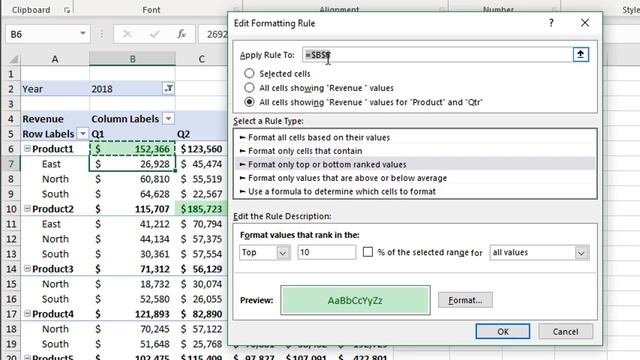Choose 'Format only cells that contain' rule
Image resolution: width=640 pixels, height=360 pixels.
pyautogui.click(x=415, y=151)
